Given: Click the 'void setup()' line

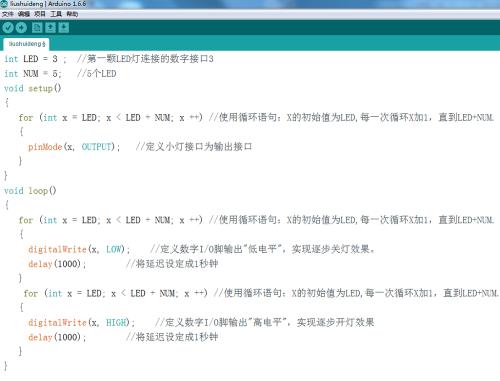Looking at the screenshot, I should point(33,88).
